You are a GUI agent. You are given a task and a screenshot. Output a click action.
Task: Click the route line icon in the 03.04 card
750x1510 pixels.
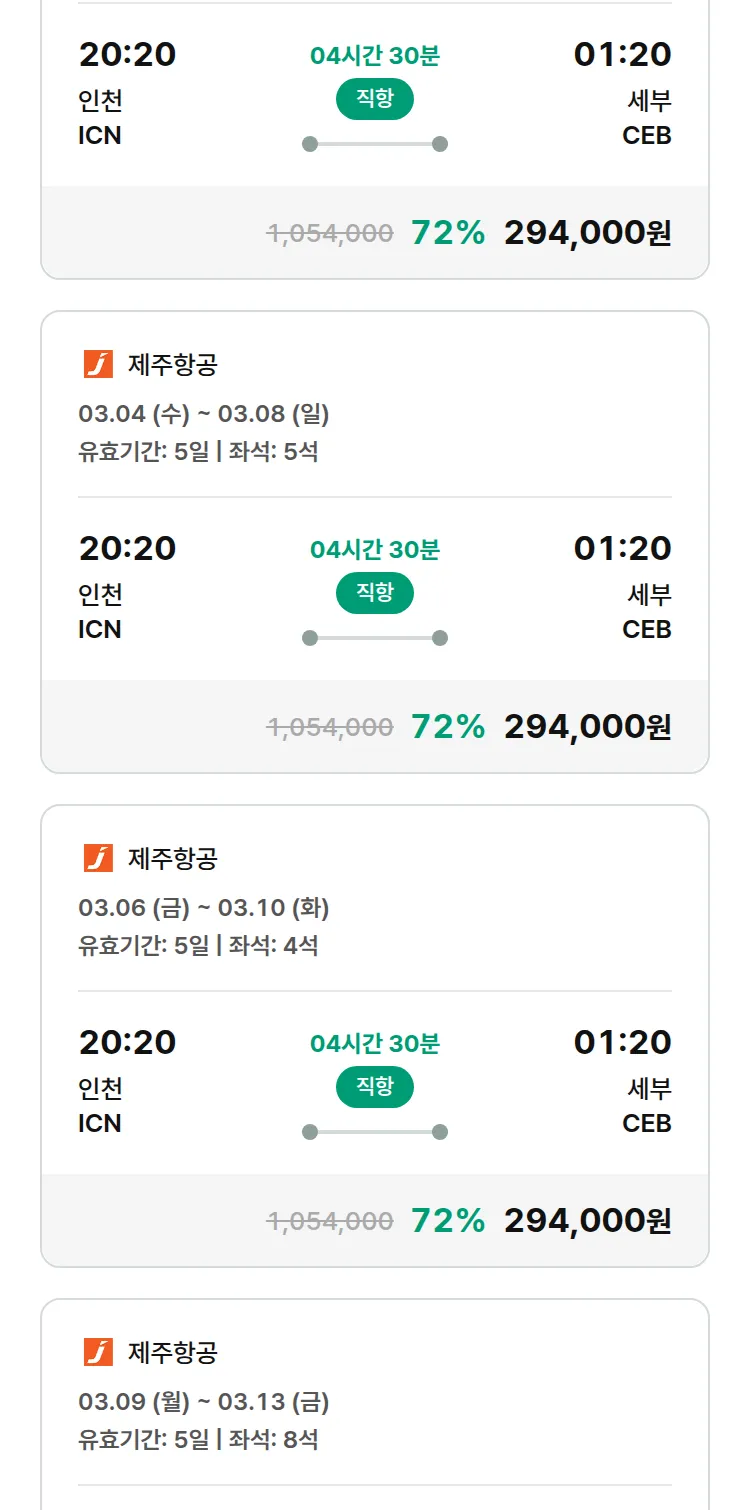(375, 638)
